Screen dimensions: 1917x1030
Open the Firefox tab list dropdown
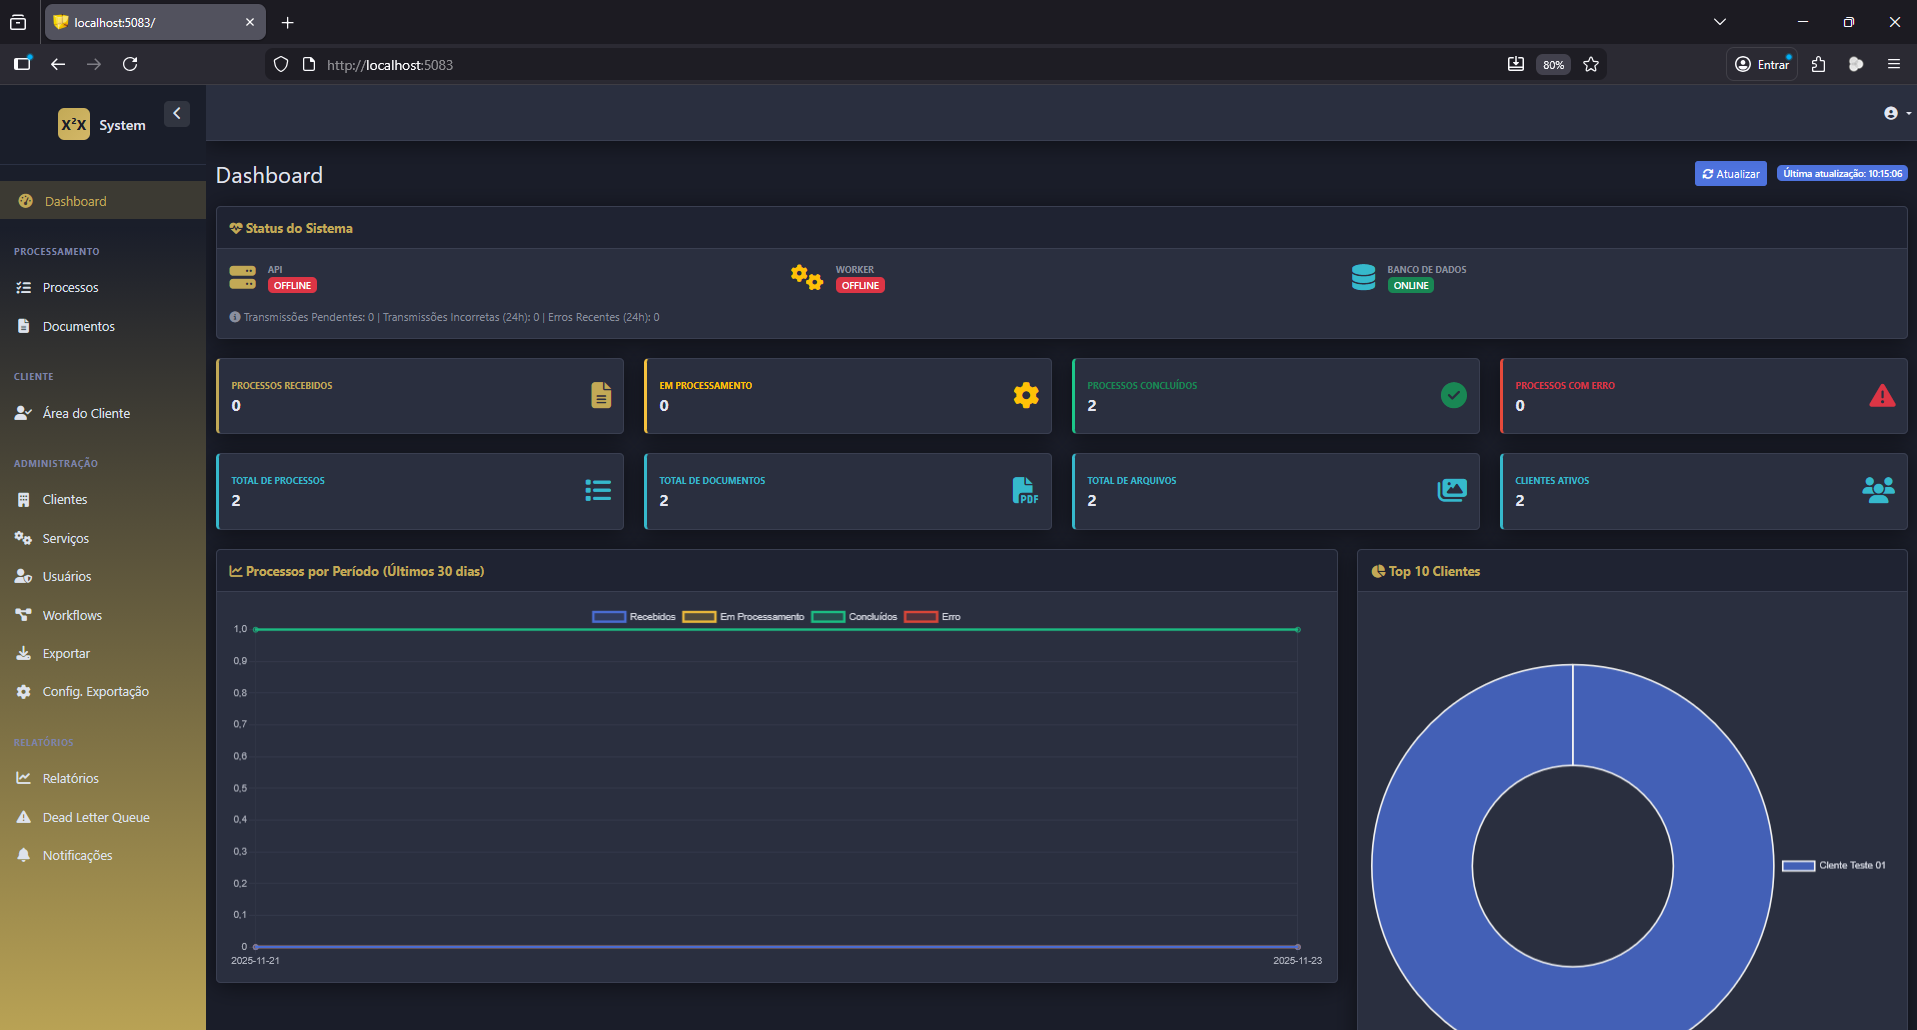coord(1720,22)
